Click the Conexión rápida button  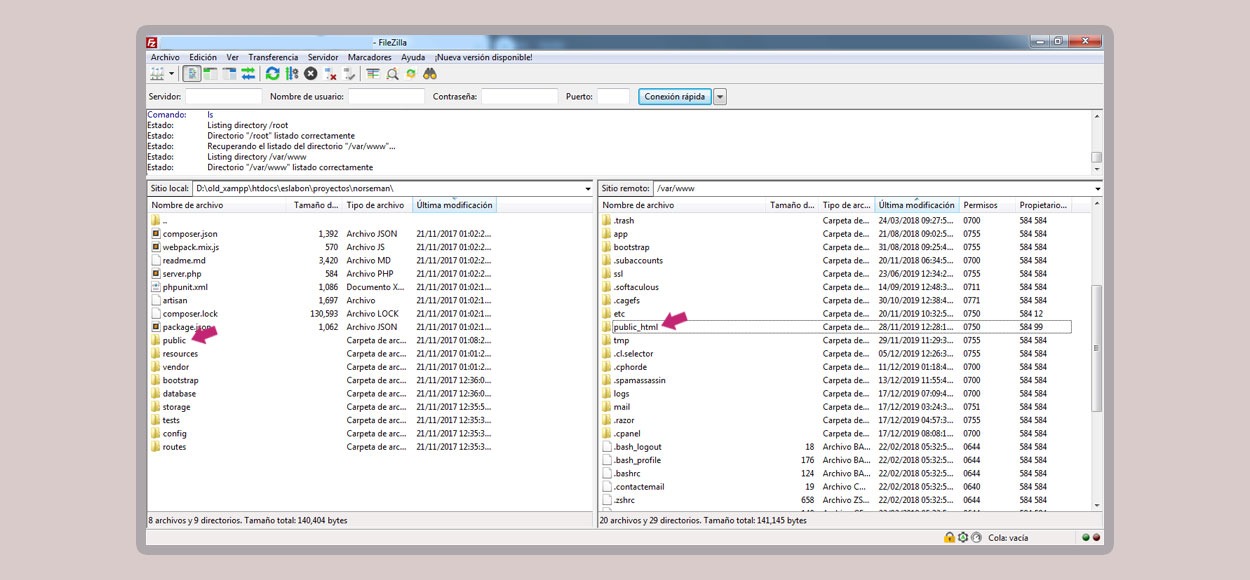(675, 97)
